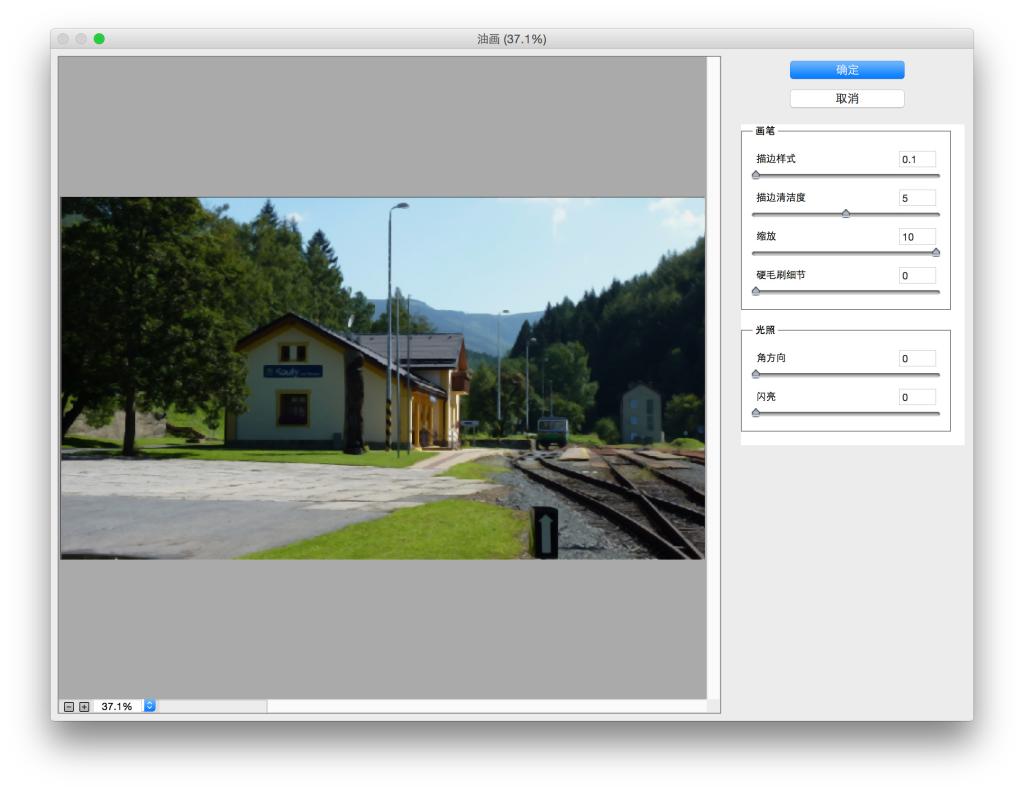Click the 硬毛刷细节 value field
This screenshot has width=1024, height=793.
tap(917, 276)
